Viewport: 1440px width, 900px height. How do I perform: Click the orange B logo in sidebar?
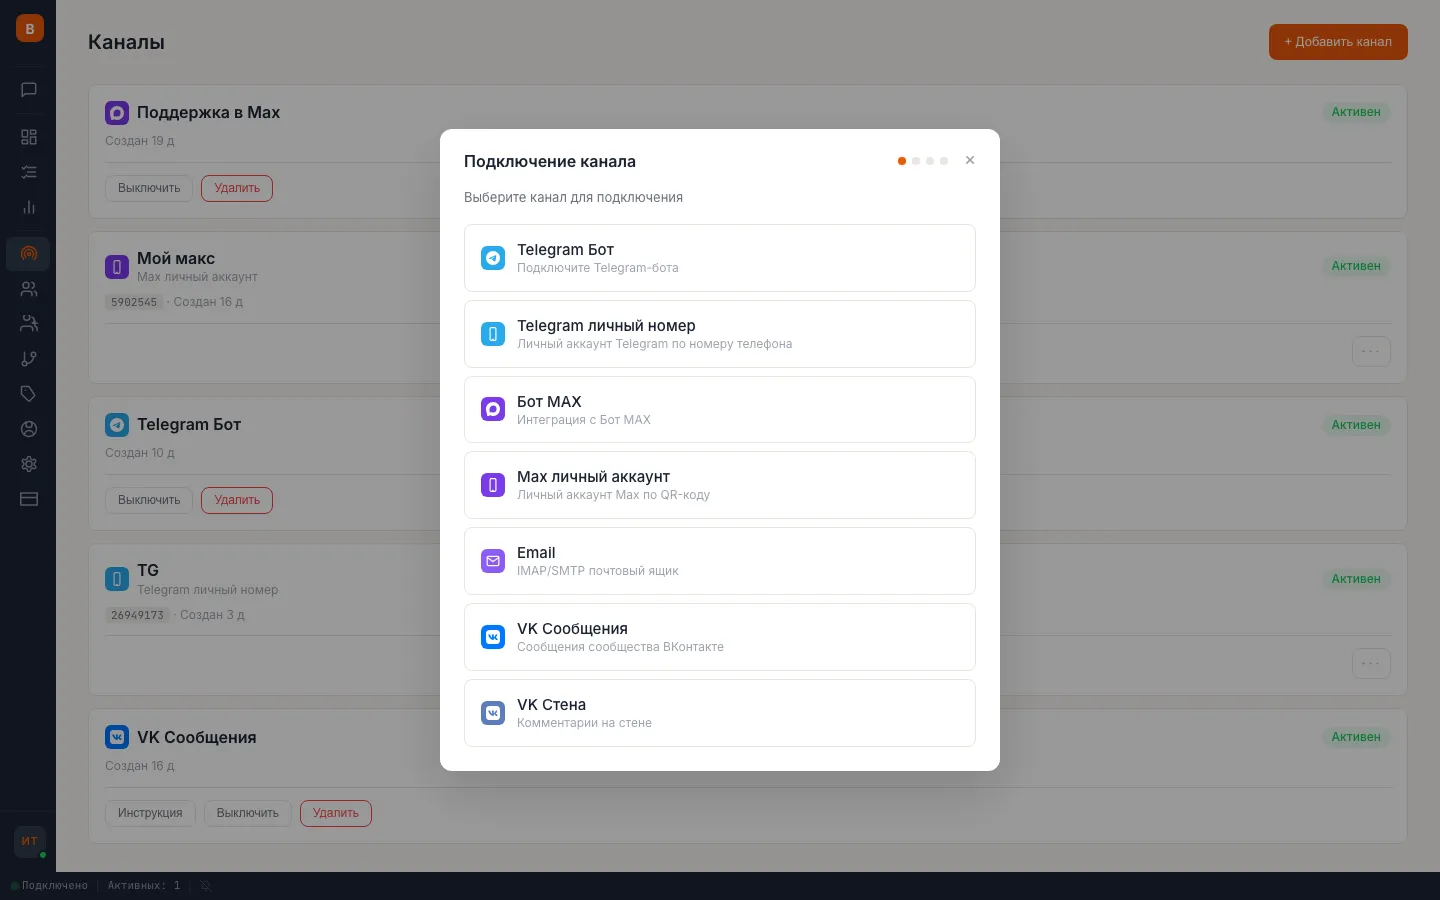(x=29, y=28)
